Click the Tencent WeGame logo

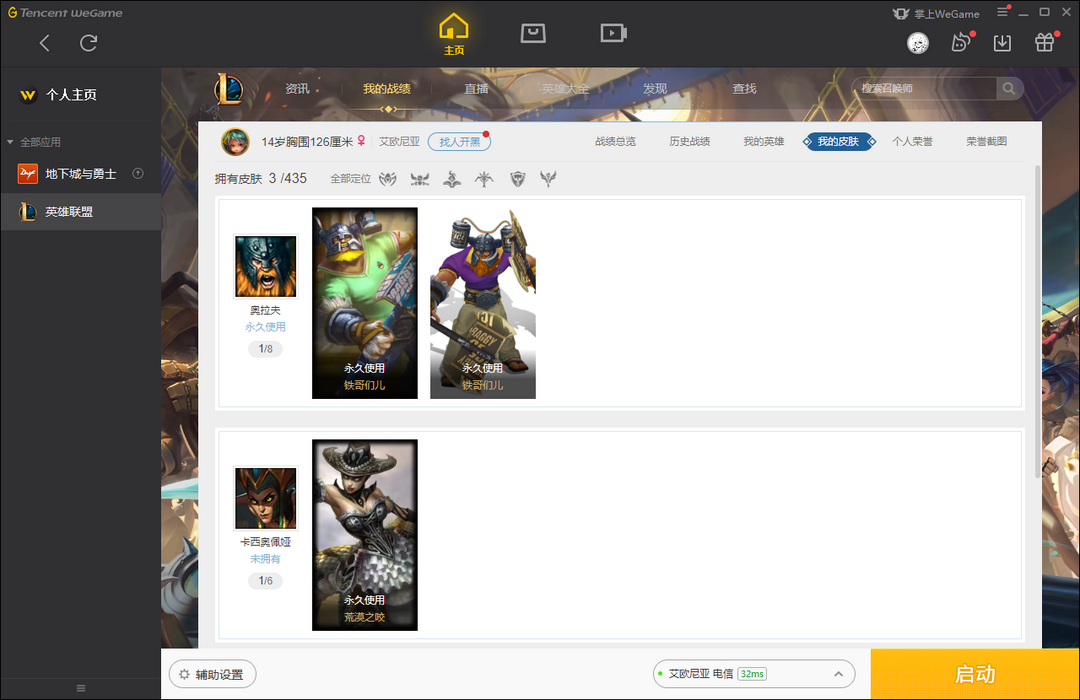pos(65,12)
